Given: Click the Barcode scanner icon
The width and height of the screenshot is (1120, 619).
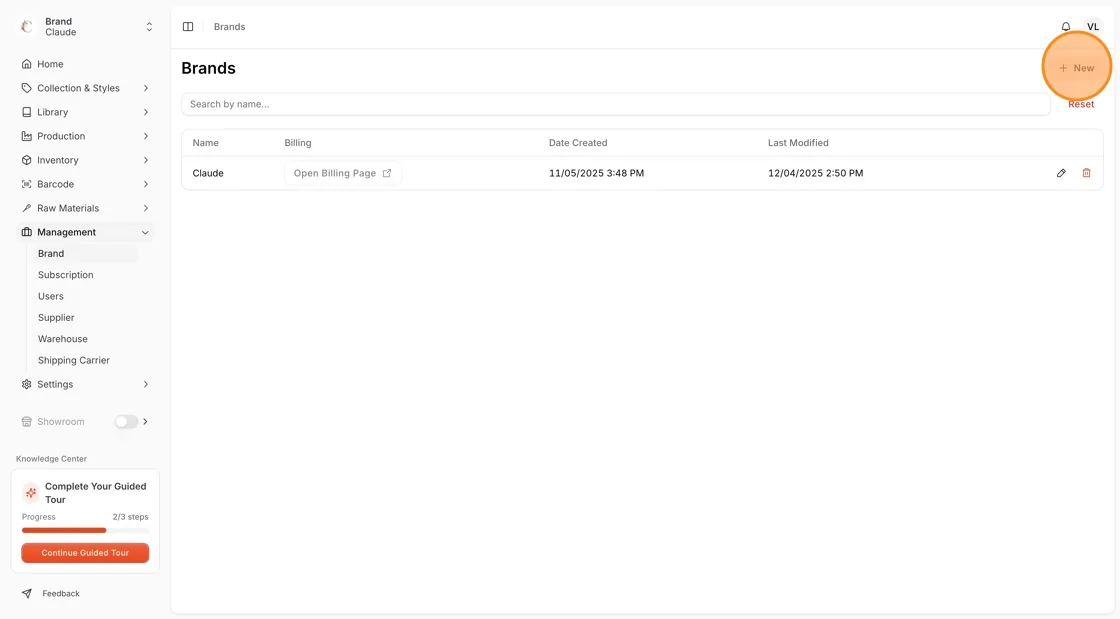Looking at the screenshot, I should [26, 184].
